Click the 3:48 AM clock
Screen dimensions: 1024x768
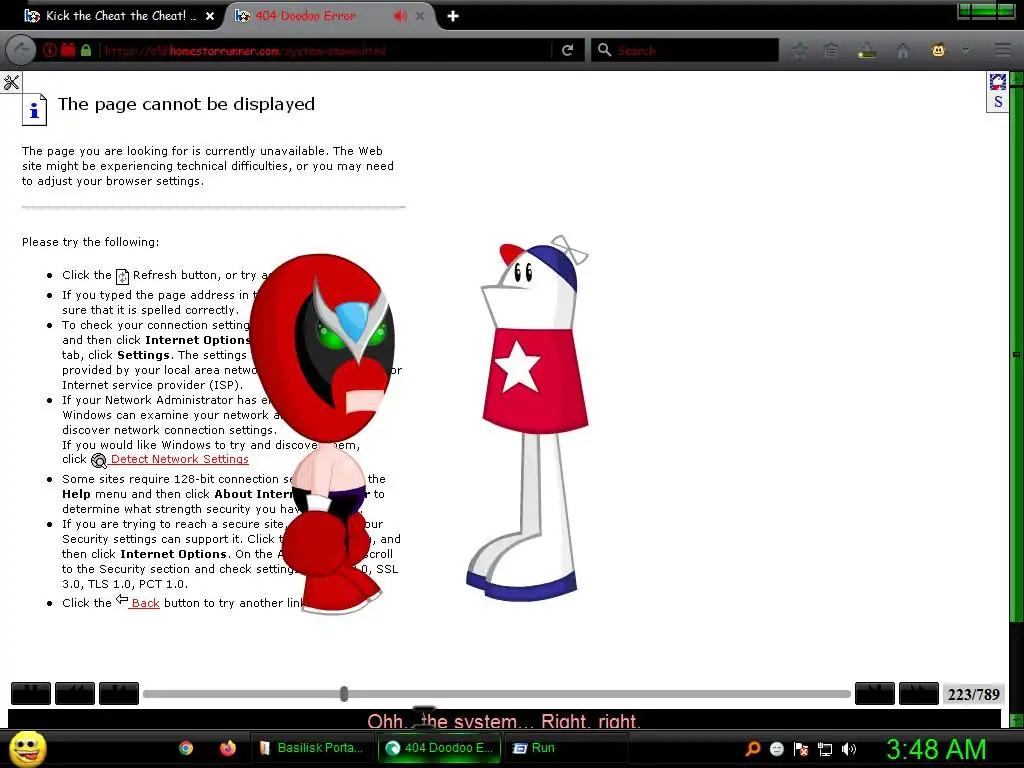936,749
